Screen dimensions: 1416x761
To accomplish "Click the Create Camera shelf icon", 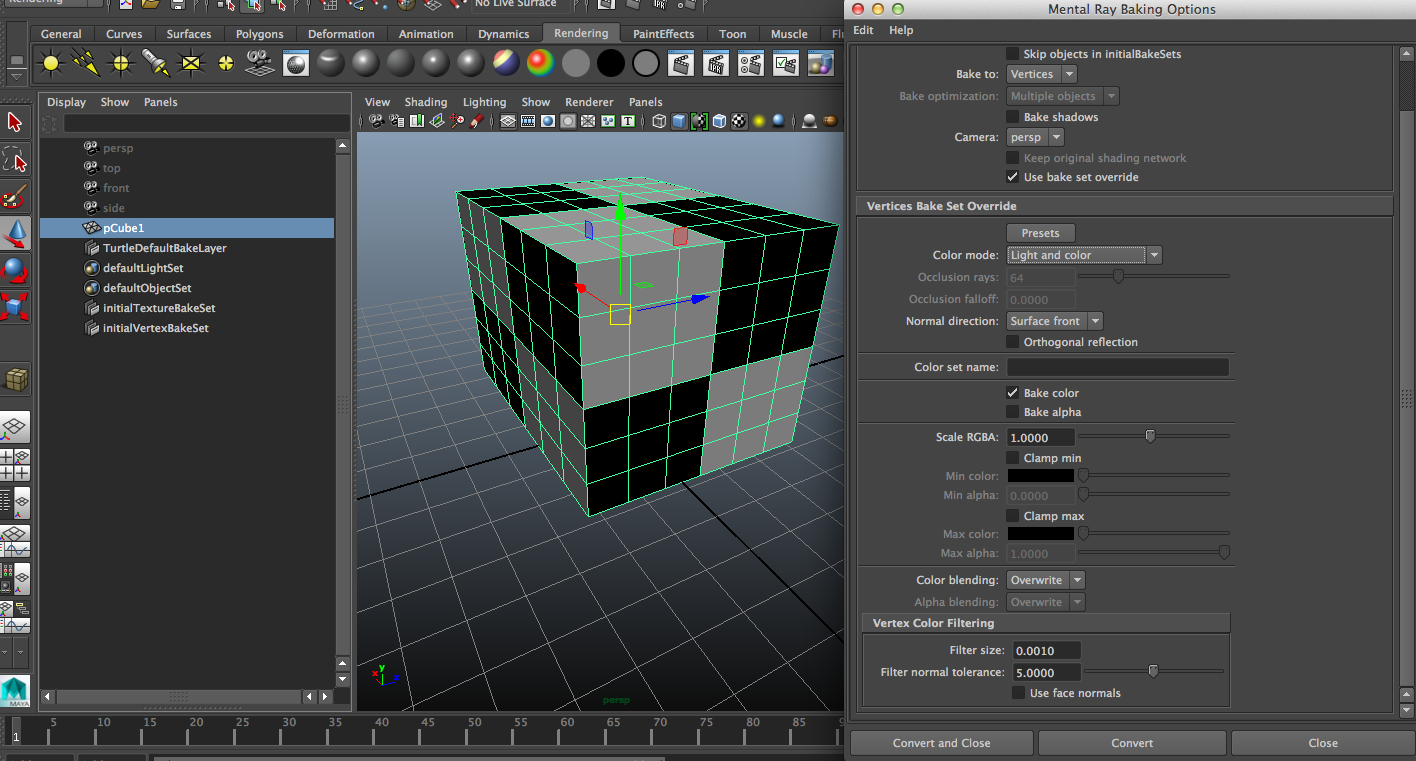I will [260, 64].
